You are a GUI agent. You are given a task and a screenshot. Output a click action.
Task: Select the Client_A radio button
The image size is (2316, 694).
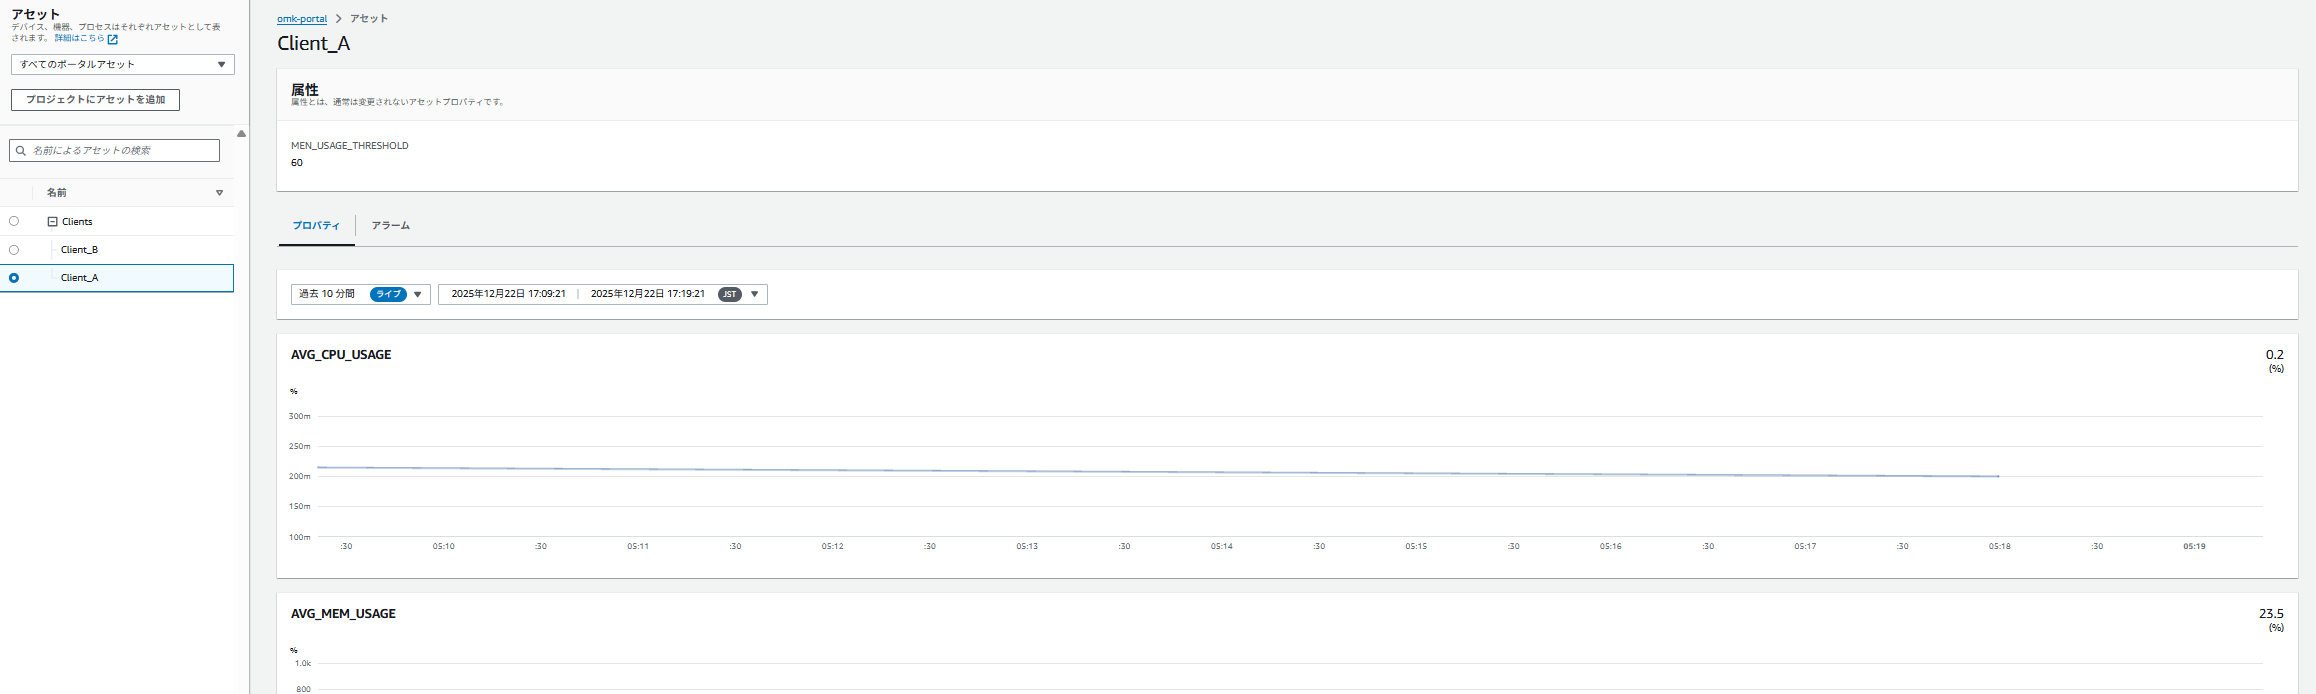click(x=14, y=278)
